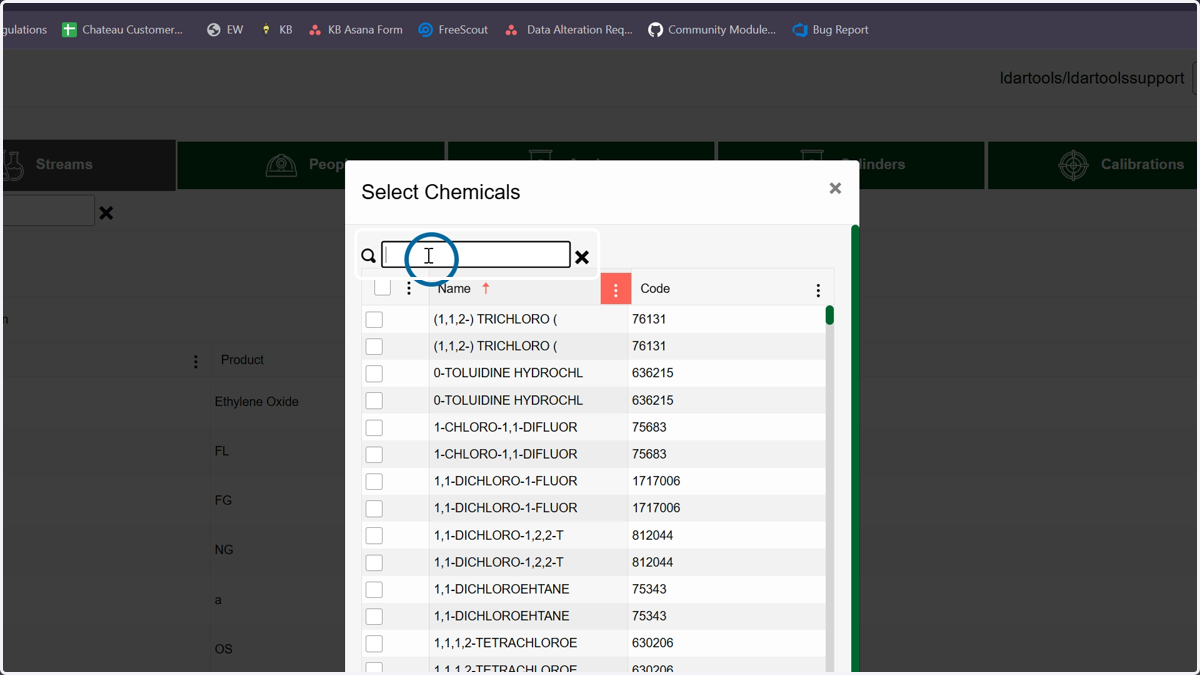Clear the background filter field with the X icon

tap(106, 212)
